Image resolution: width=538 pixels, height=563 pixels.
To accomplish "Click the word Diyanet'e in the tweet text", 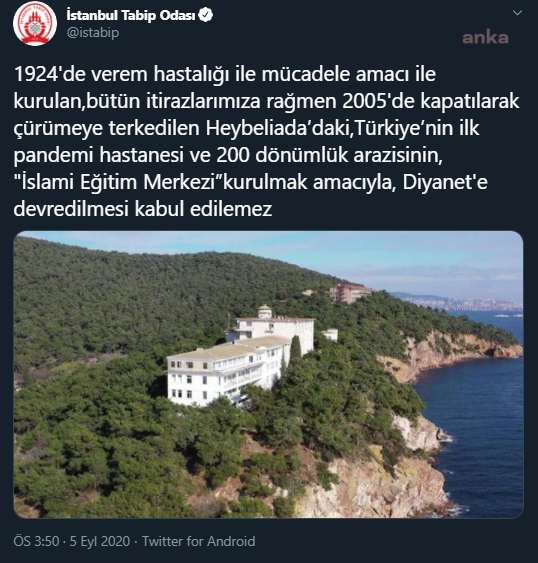I will click(445, 182).
